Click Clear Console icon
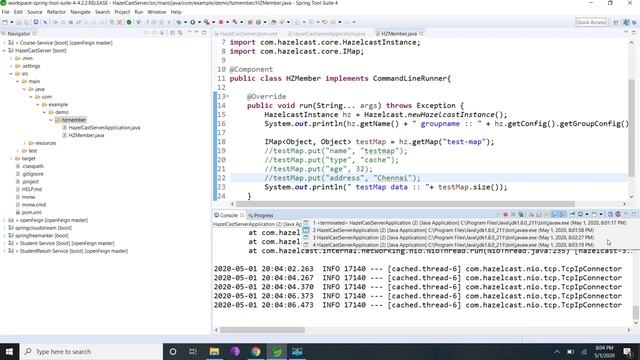Image resolution: width=640 pixels, height=360 pixels. click(532, 214)
